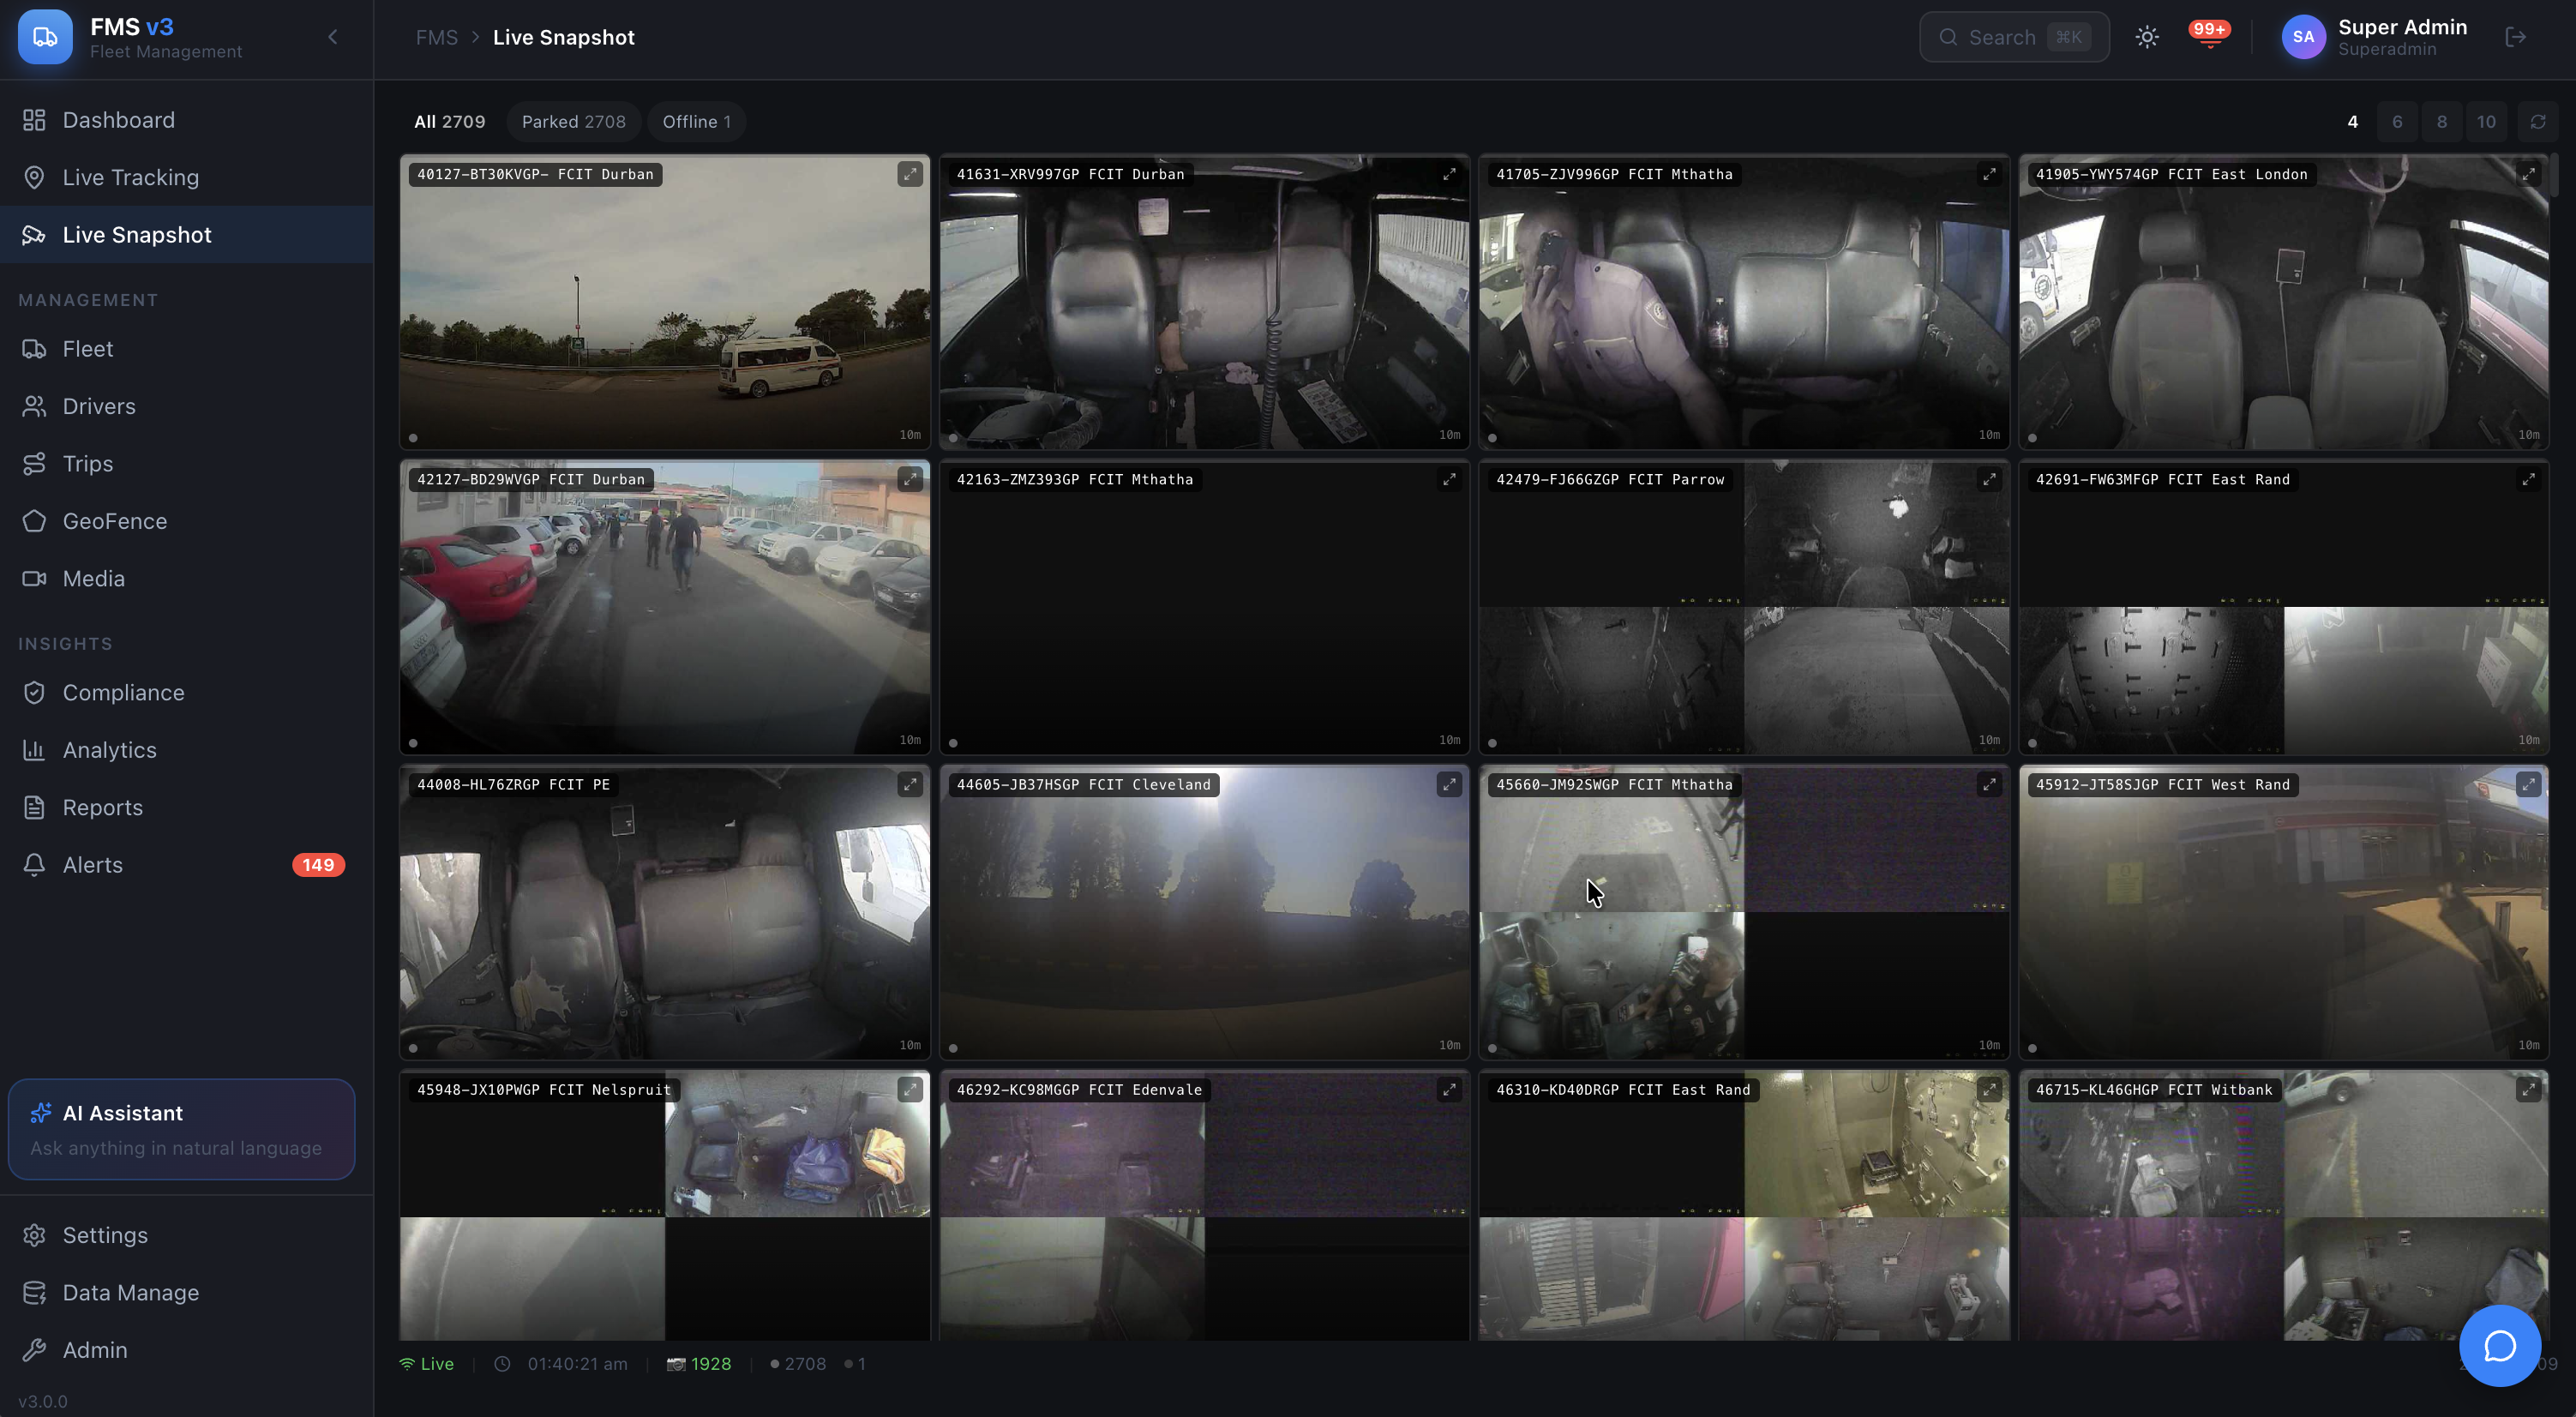Switch to the Offline 1 tab
This screenshot has height=1417, width=2576.
697,121
